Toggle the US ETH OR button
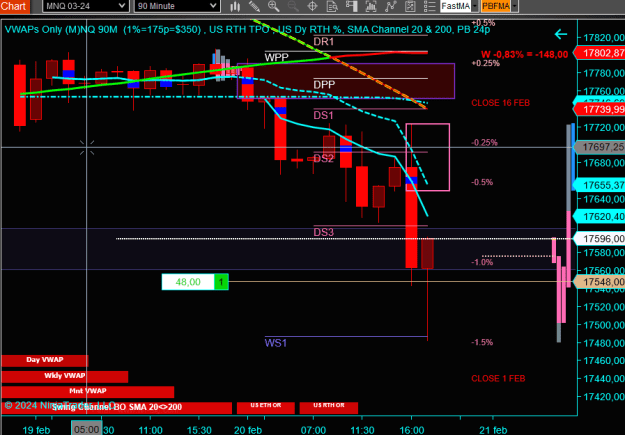Viewport: 625px width, 435px height. coord(265,407)
